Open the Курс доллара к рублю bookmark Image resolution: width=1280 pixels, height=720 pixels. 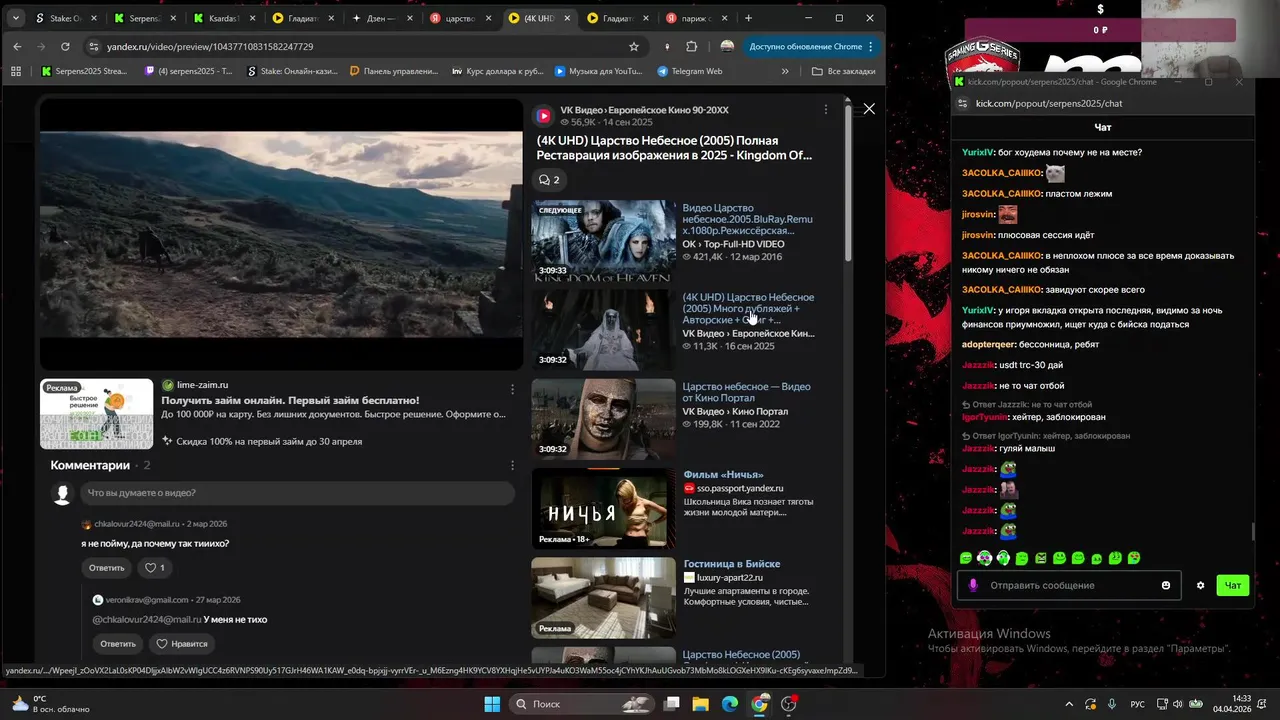[x=498, y=71]
